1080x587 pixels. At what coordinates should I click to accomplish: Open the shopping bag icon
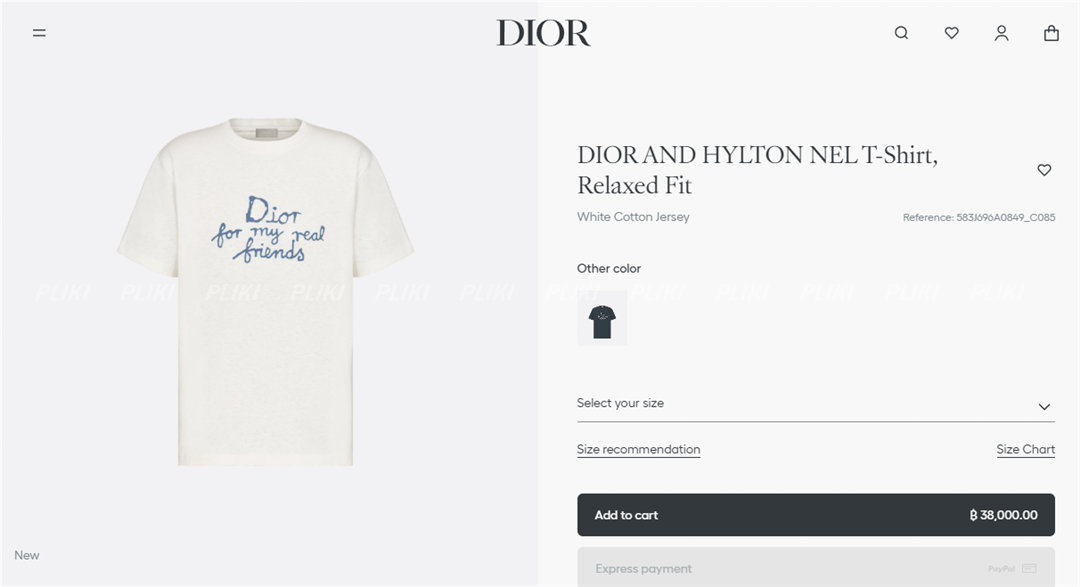1051,33
